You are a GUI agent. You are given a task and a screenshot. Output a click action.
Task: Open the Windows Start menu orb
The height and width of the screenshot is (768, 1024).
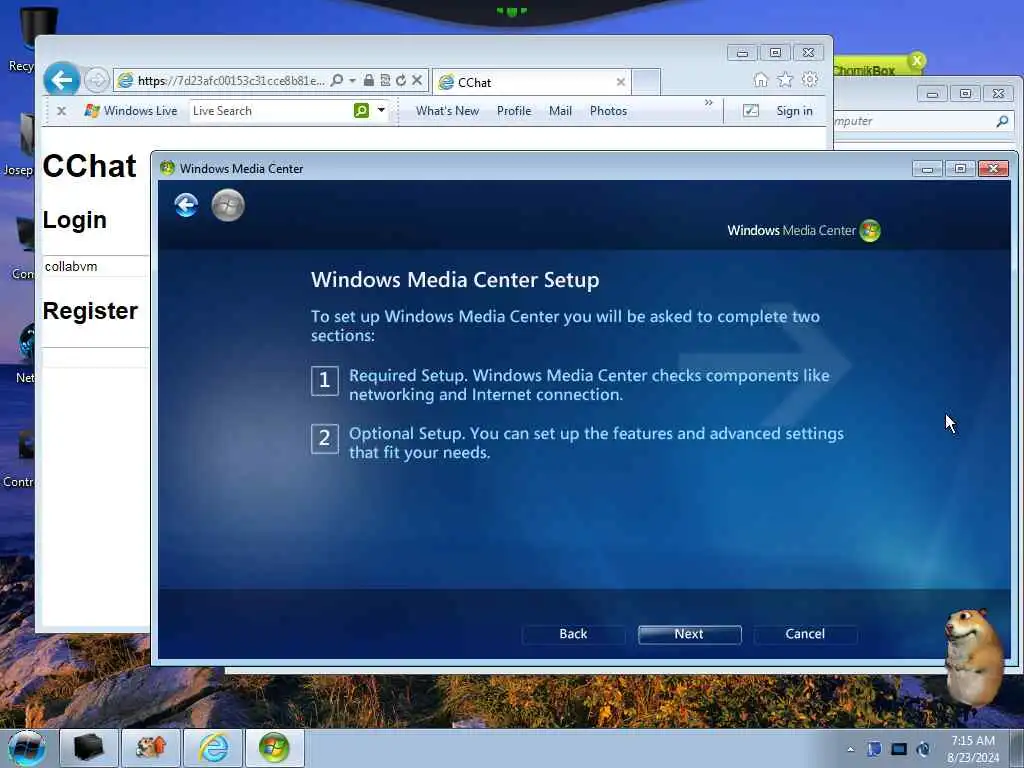point(27,748)
